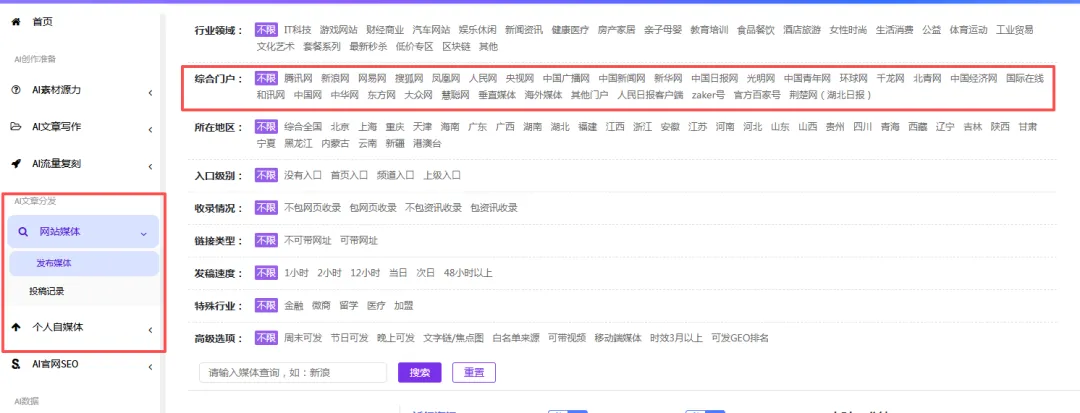
Task: Open 首页 in the sidebar
Action: pyautogui.click(x=43, y=22)
